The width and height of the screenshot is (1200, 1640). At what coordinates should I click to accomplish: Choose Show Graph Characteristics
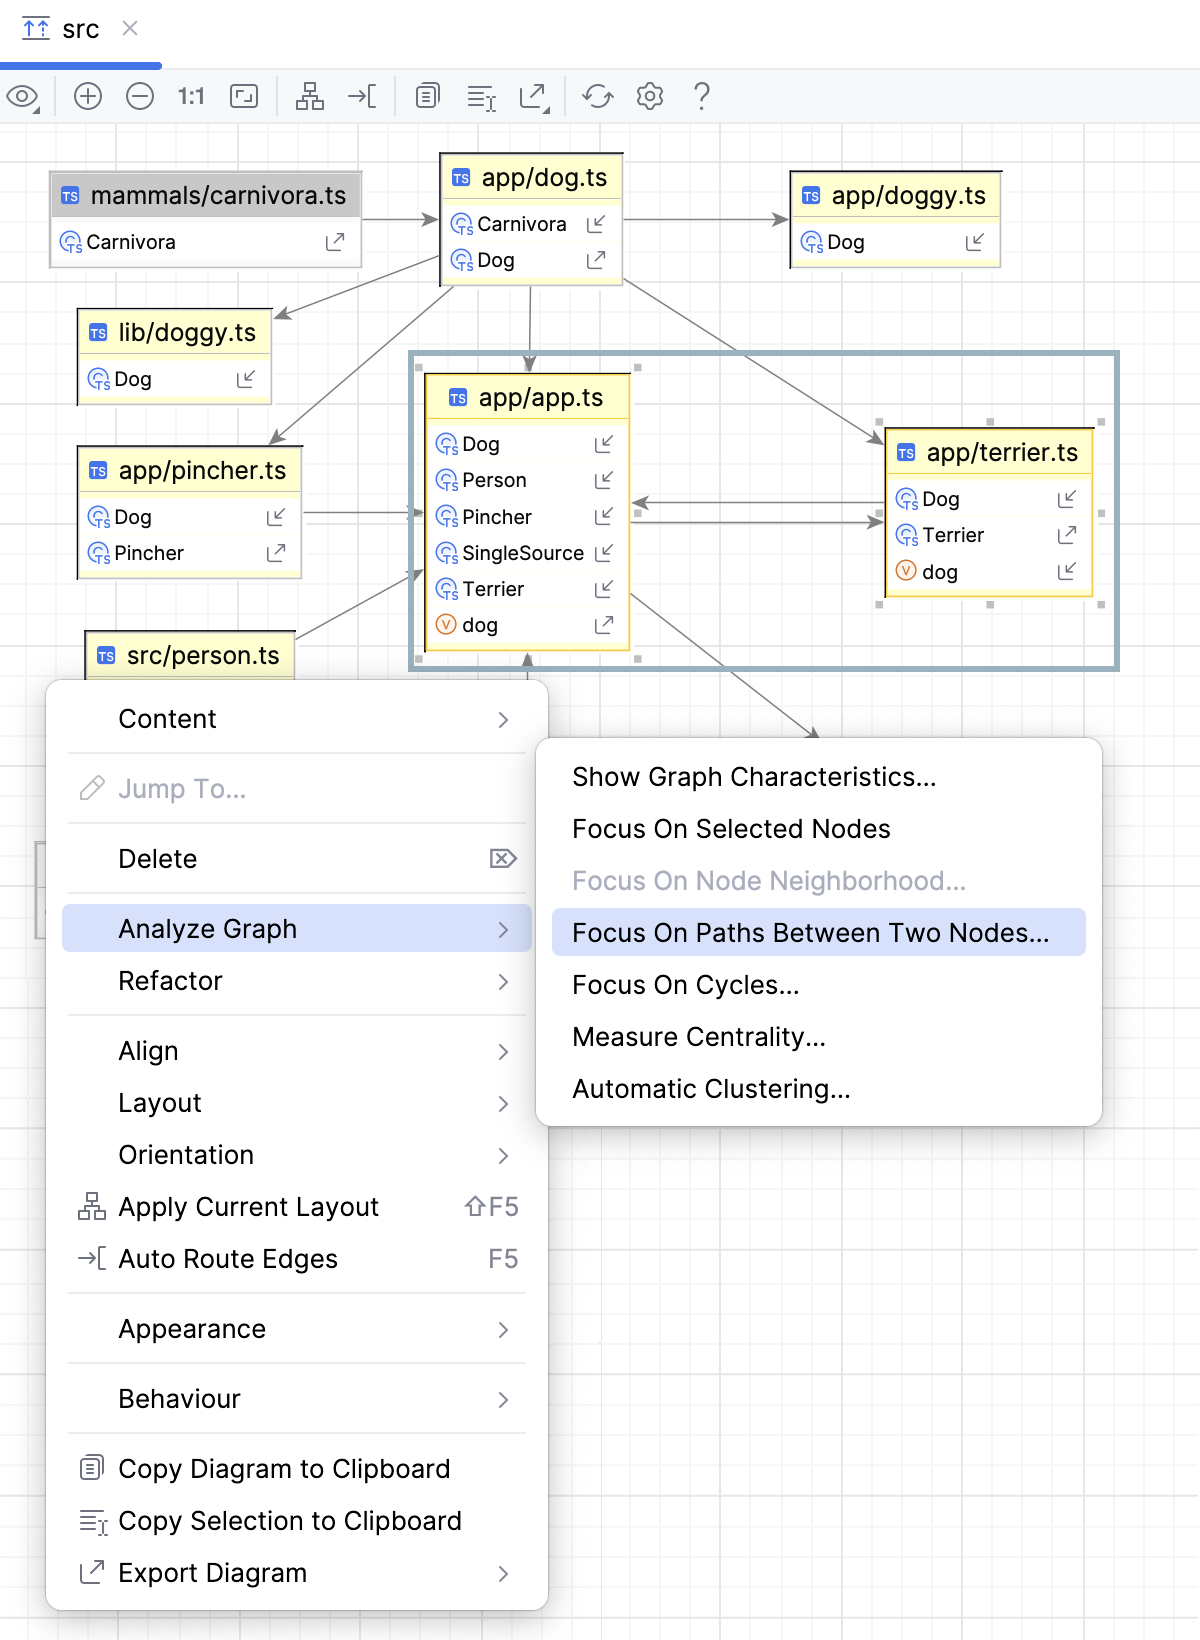click(819, 777)
